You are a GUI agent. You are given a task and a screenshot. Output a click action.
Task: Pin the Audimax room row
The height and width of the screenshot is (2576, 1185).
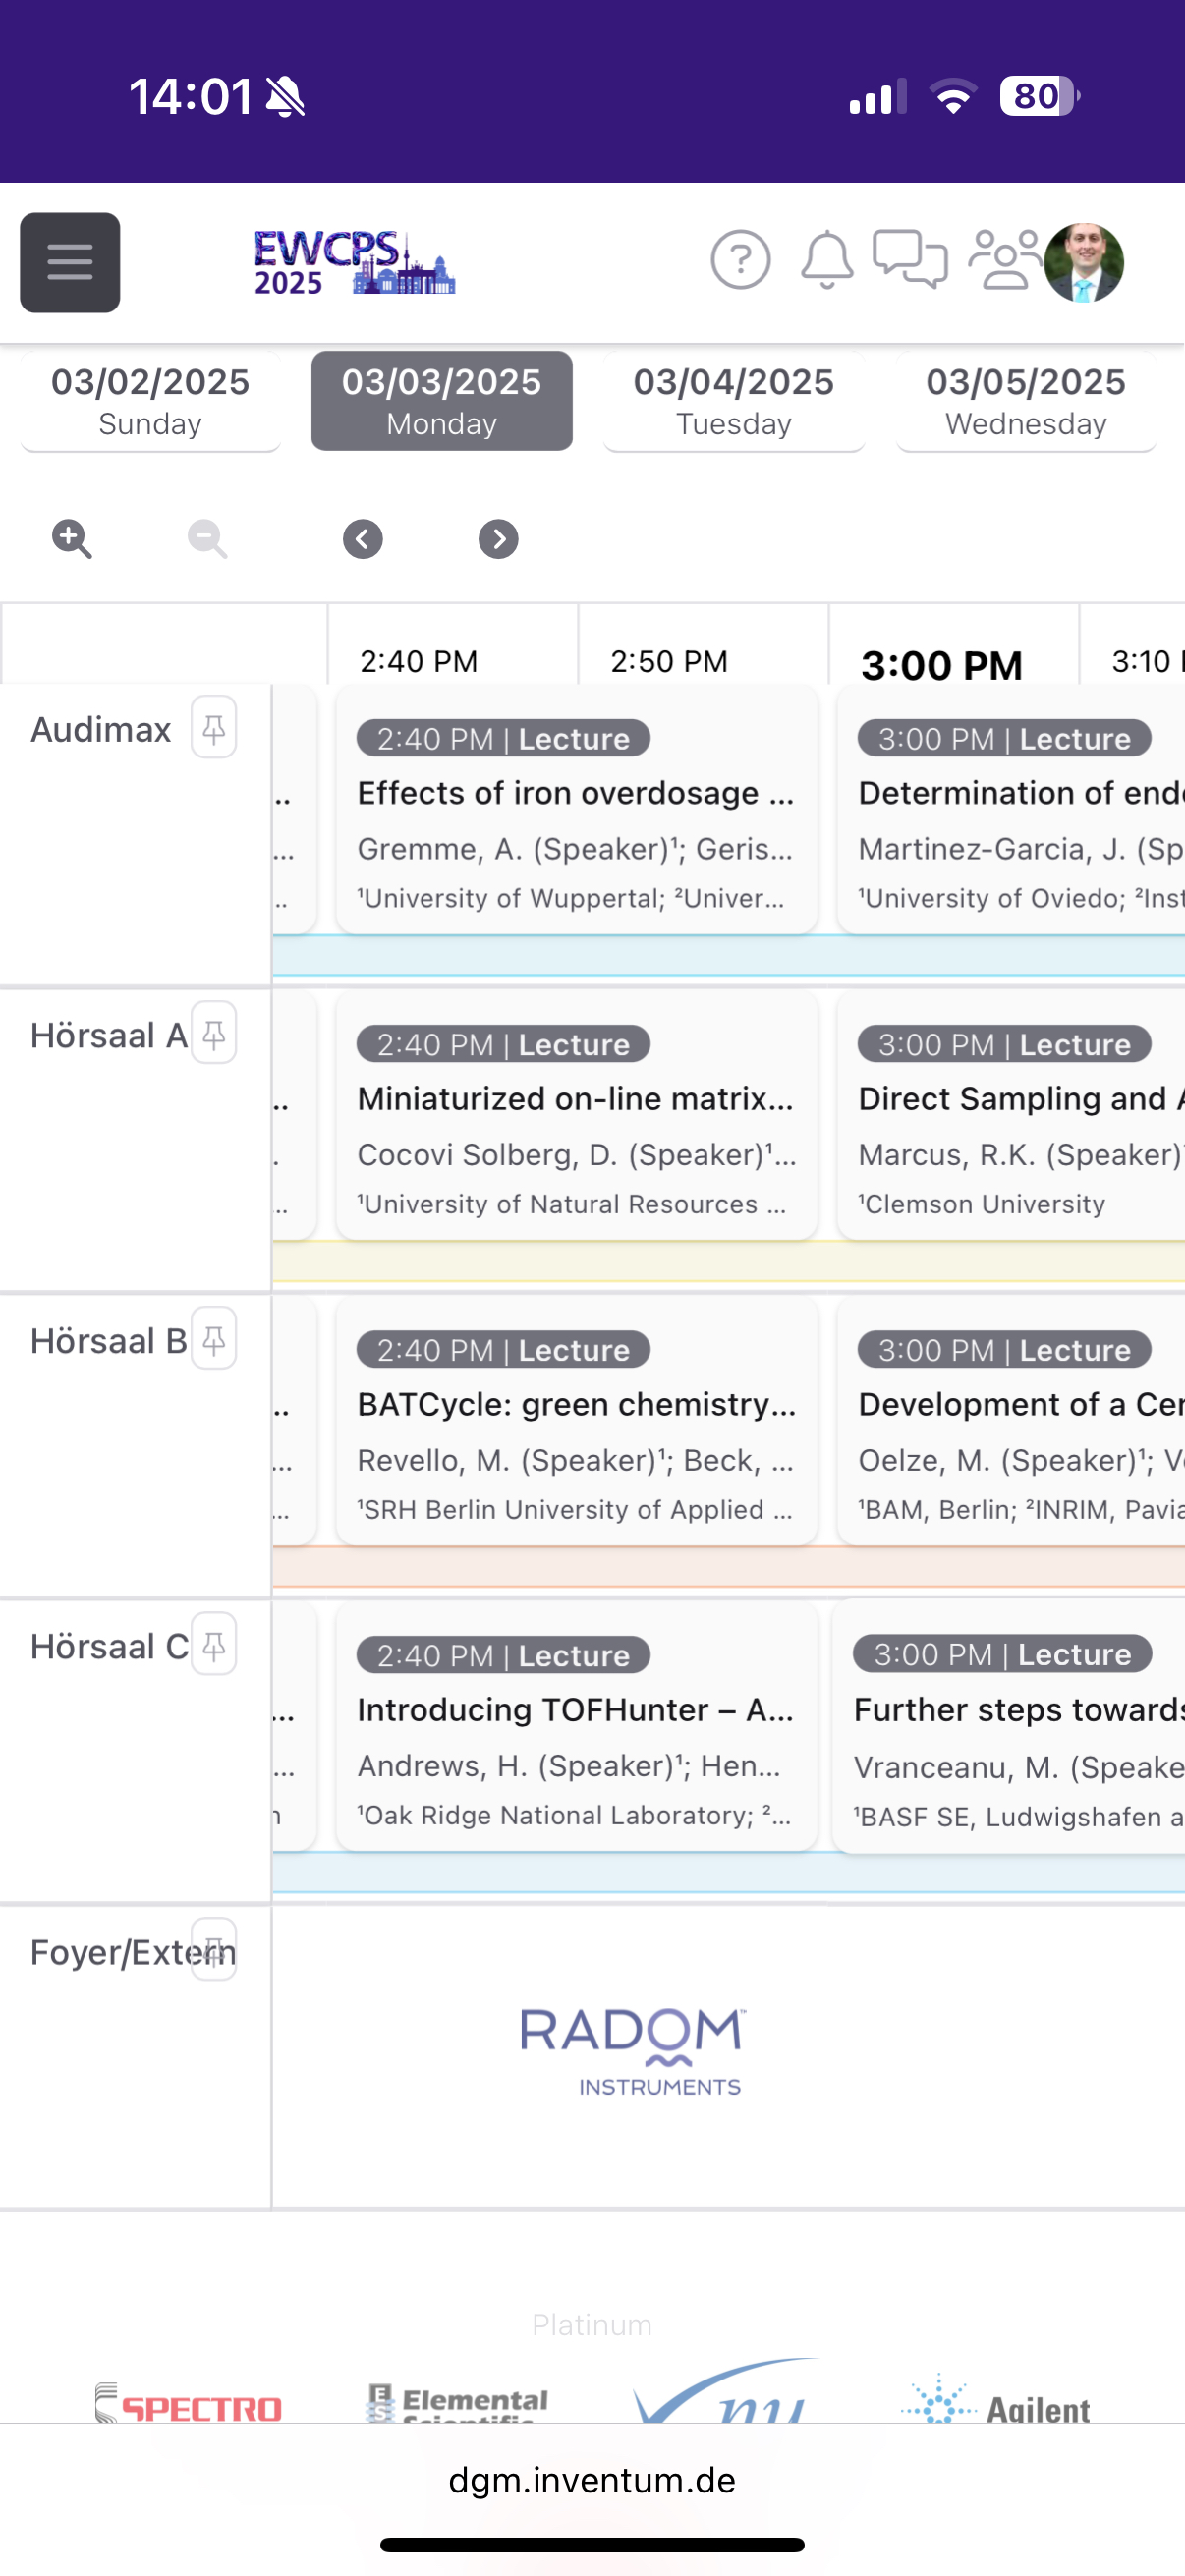214,728
